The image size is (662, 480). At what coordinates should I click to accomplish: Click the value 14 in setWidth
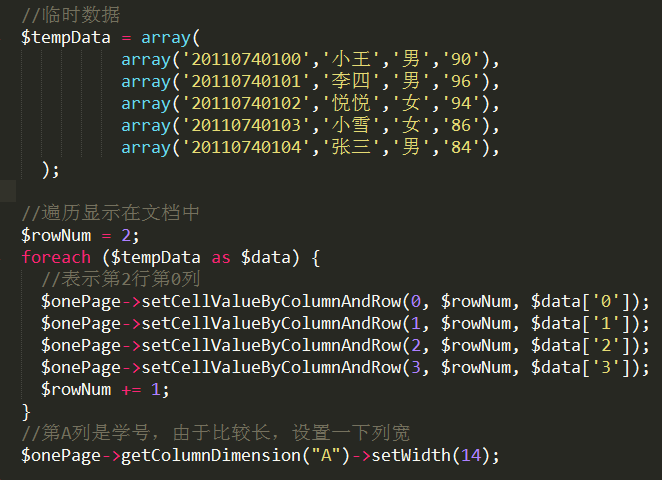(x=471, y=456)
